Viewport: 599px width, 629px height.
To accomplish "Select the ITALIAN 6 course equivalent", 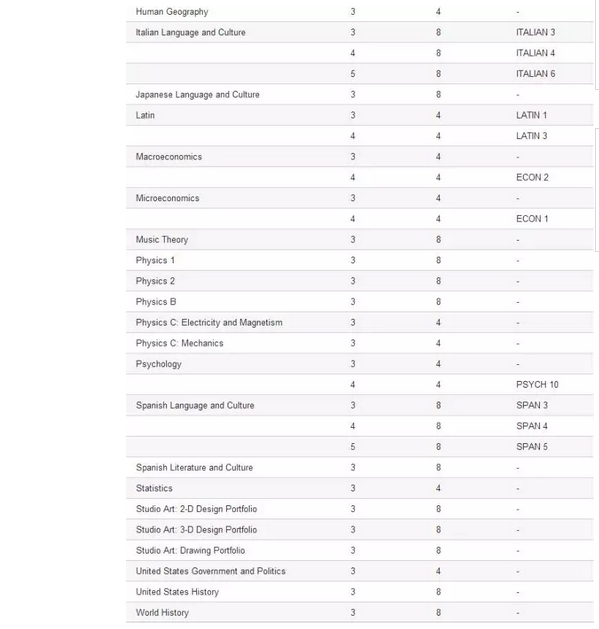I will [536, 74].
